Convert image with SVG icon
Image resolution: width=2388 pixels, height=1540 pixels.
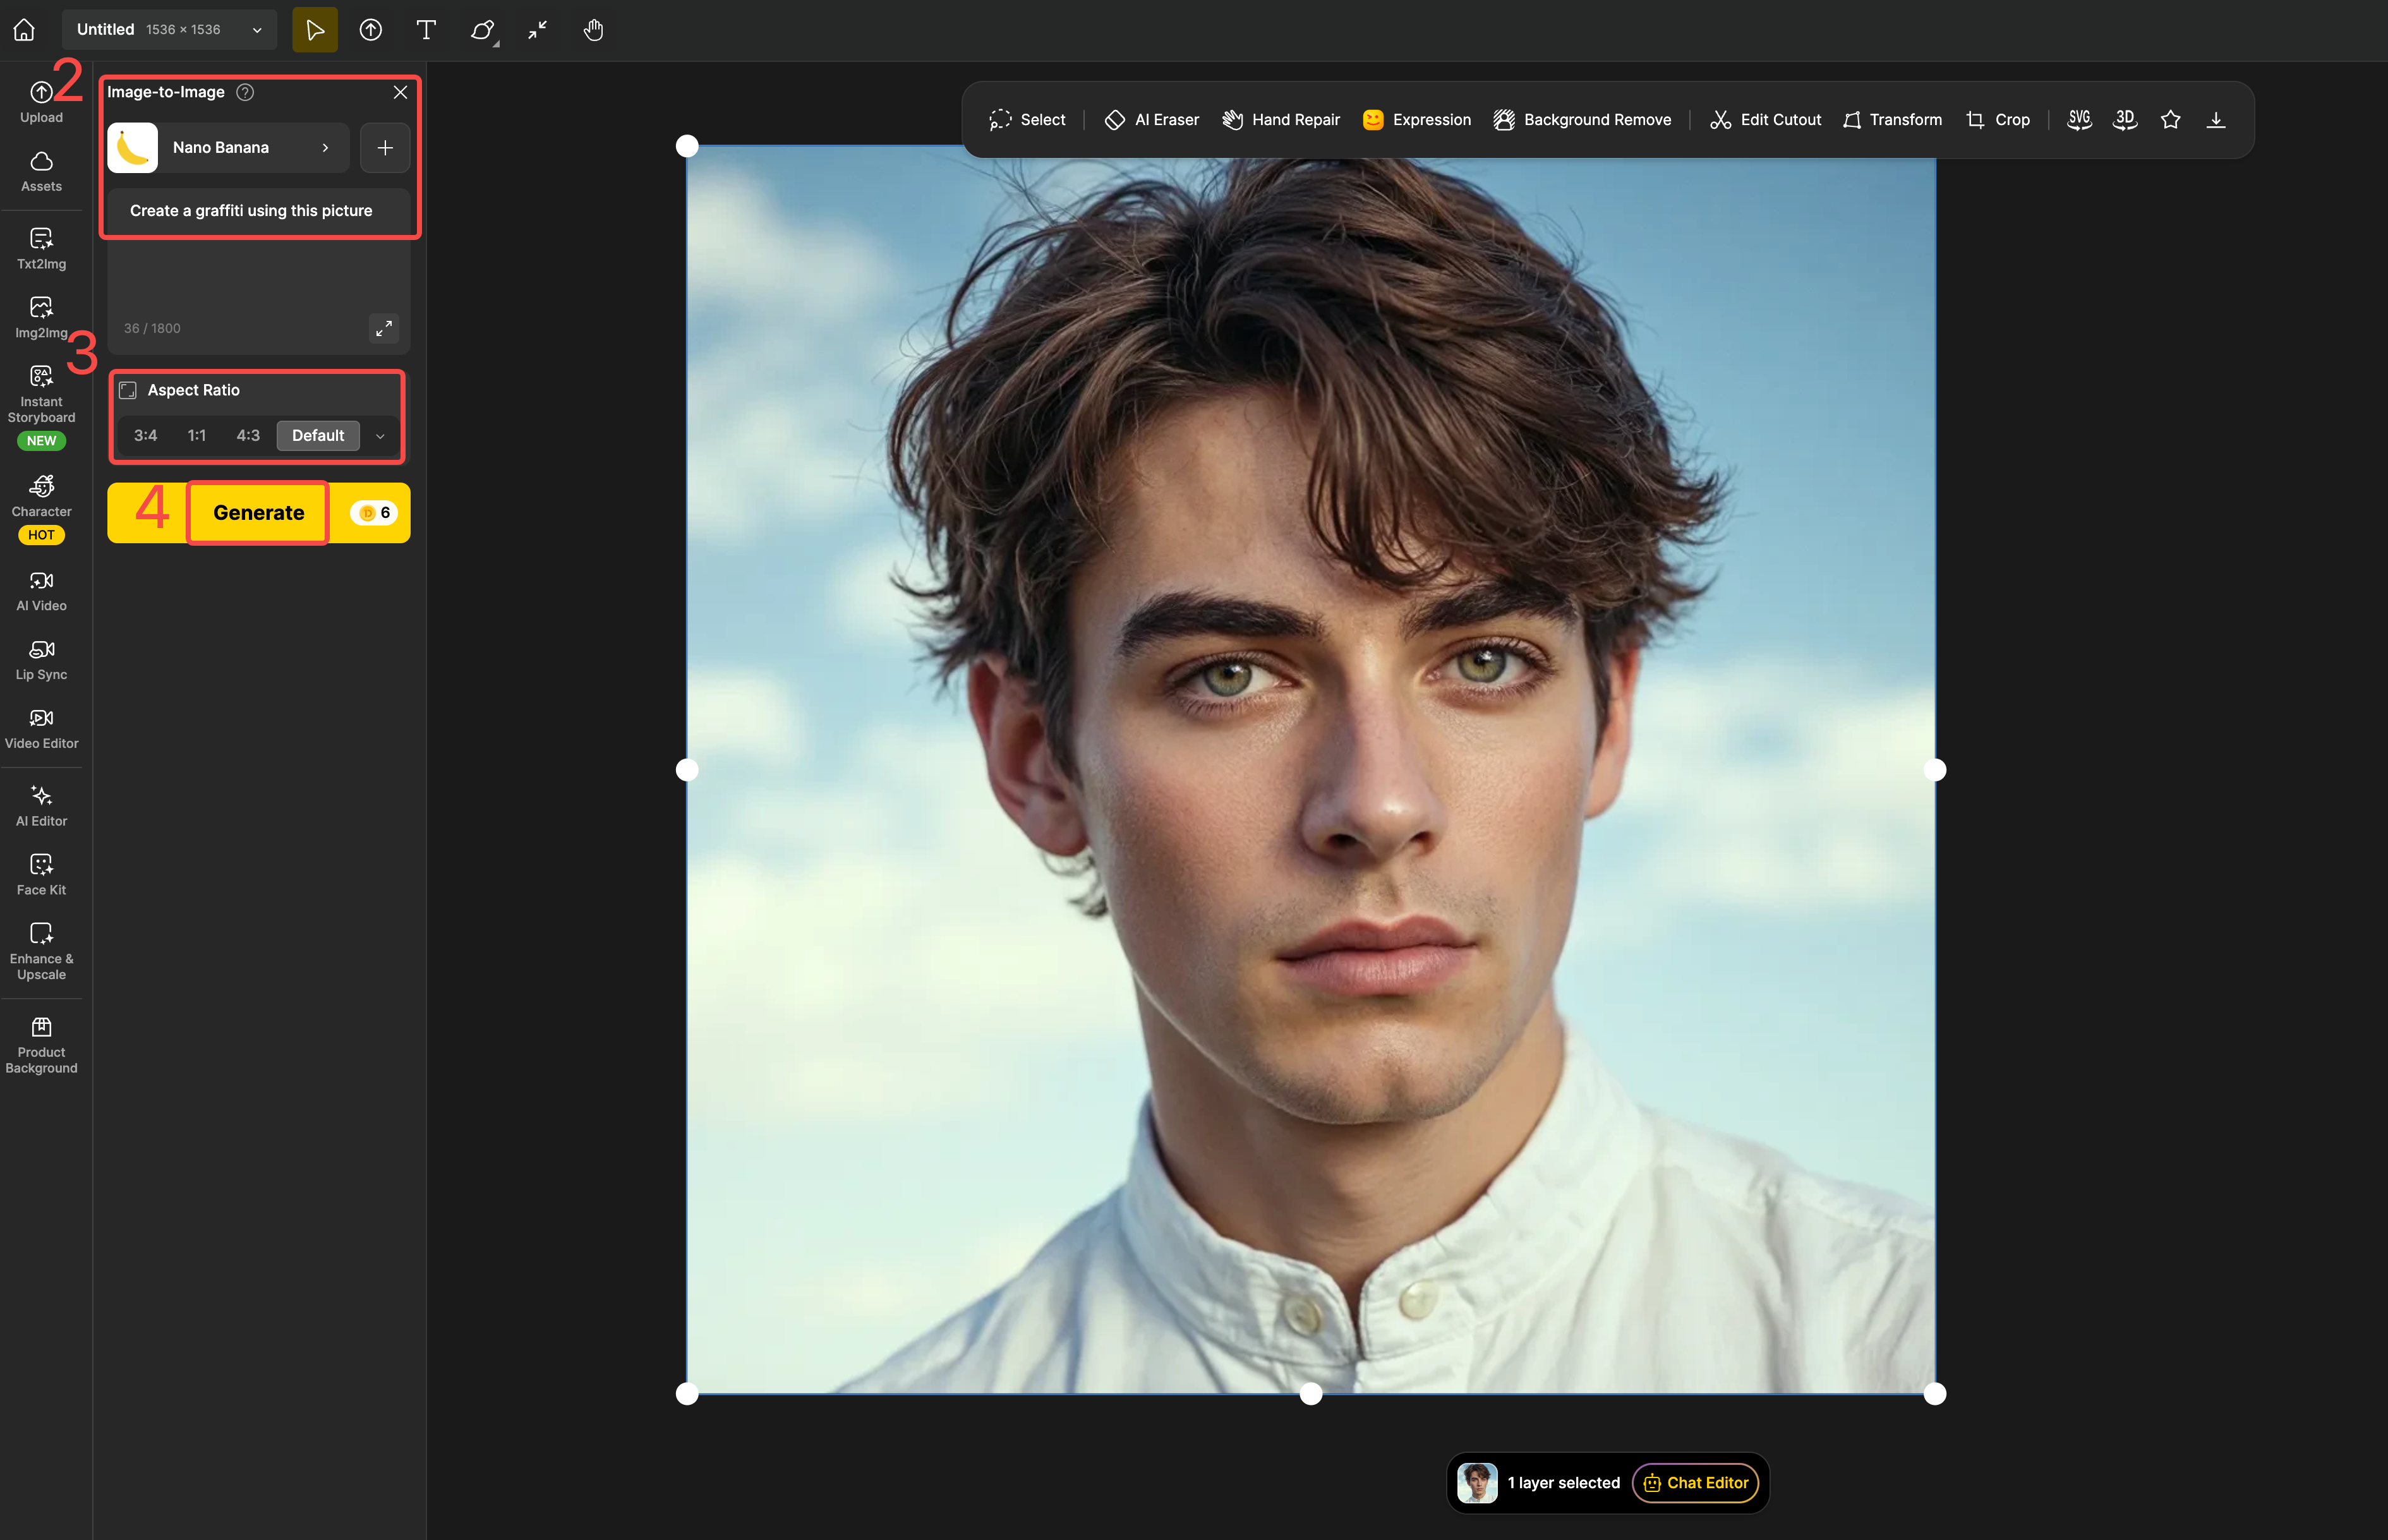(2079, 120)
